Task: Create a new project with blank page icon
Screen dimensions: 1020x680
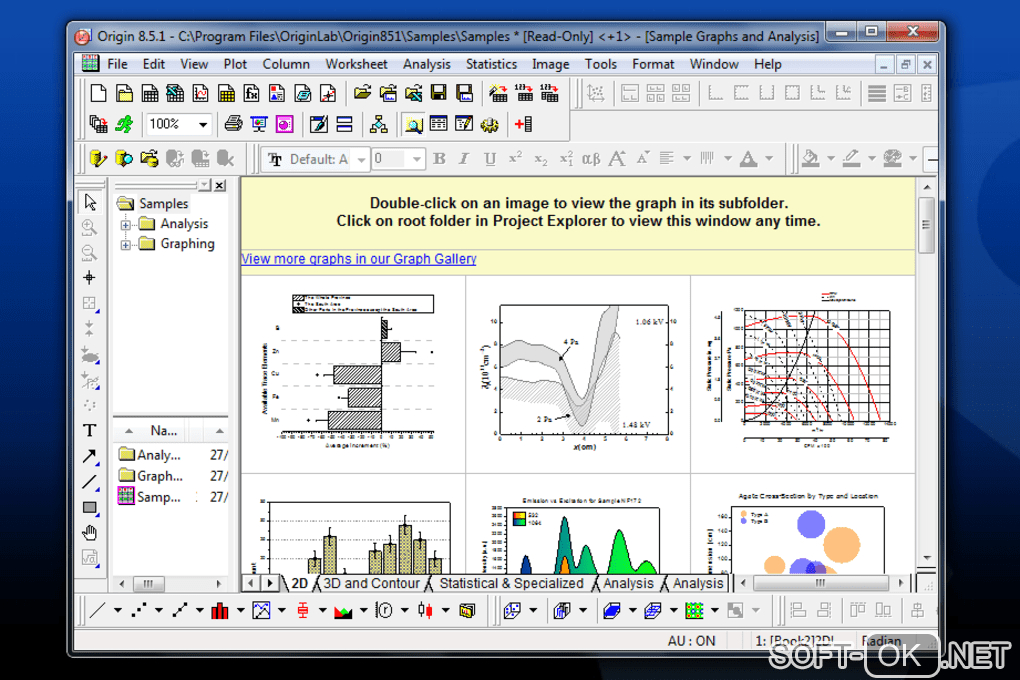Action: point(98,93)
